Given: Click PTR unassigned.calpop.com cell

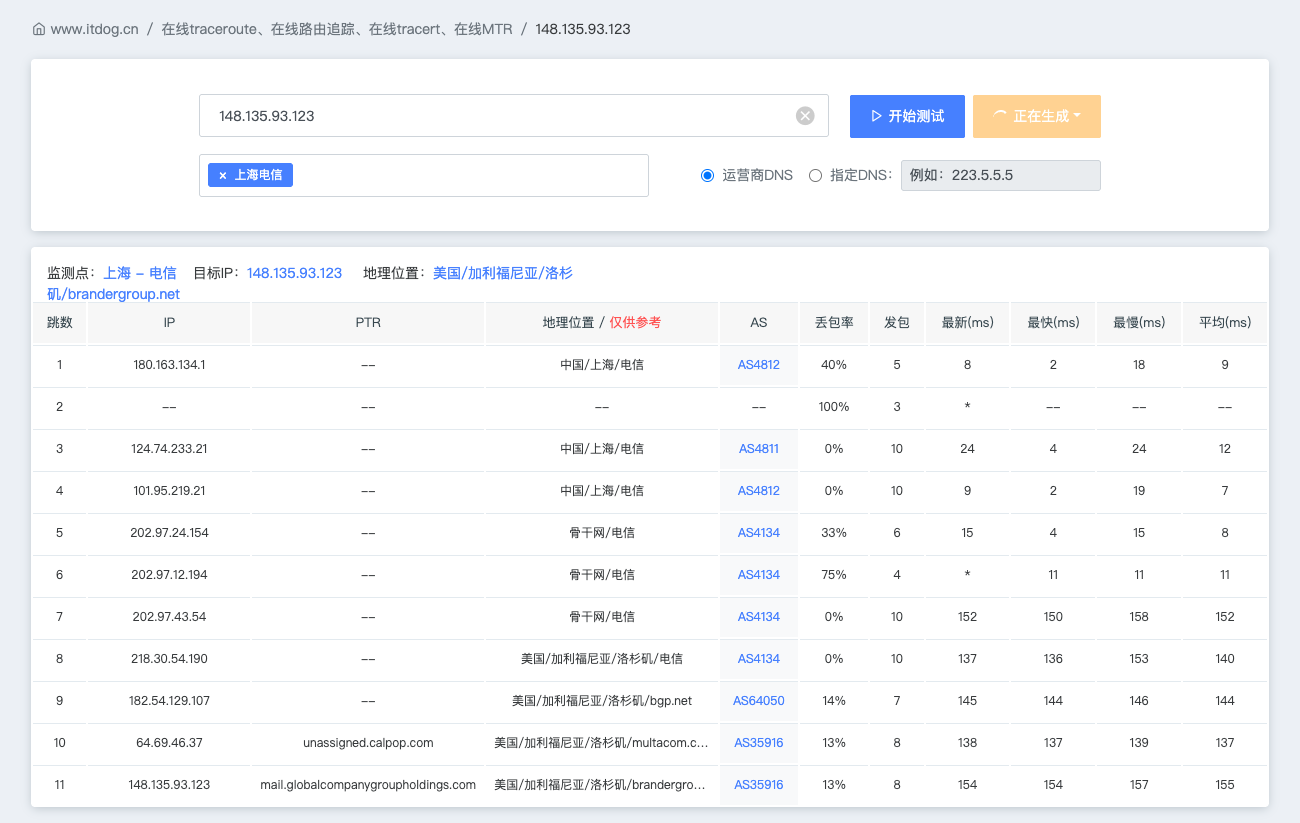Looking at the screenshot, I should [368, 743].
